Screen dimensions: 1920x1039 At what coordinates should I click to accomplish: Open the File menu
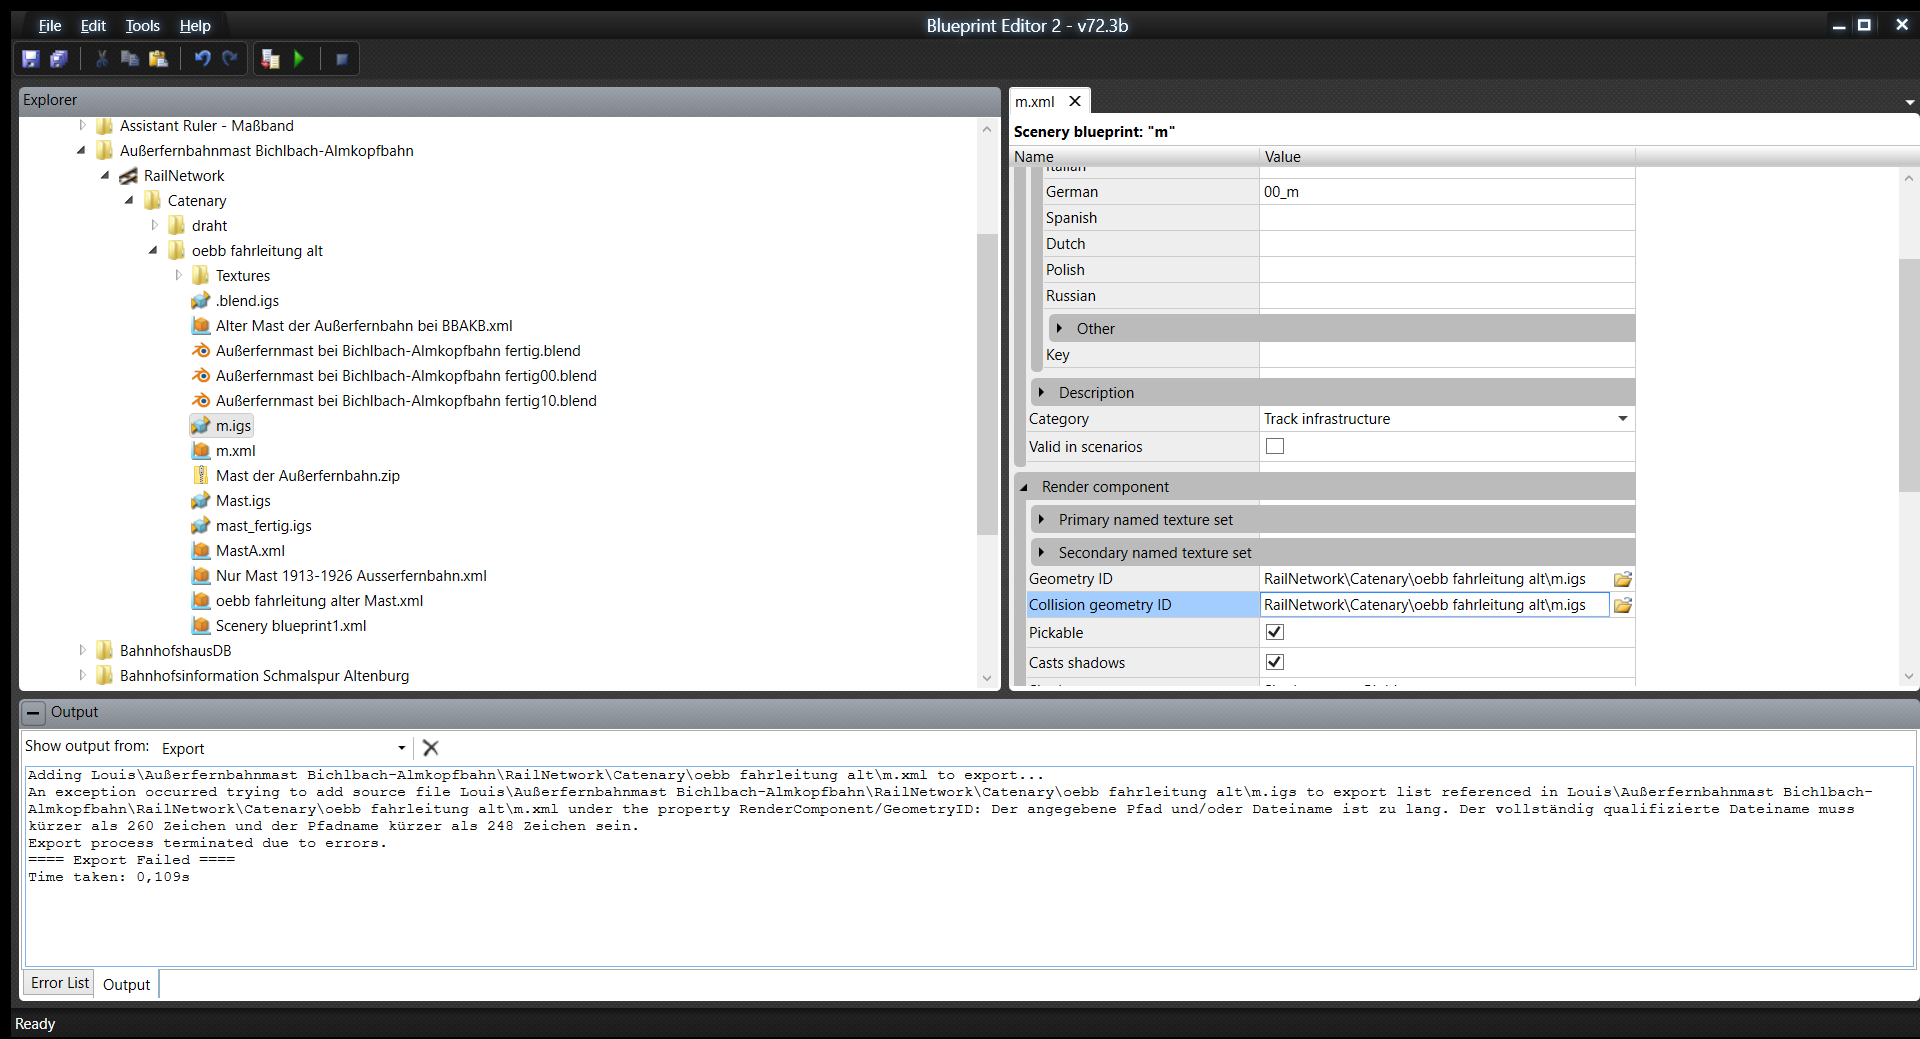(x=50, y=26)
